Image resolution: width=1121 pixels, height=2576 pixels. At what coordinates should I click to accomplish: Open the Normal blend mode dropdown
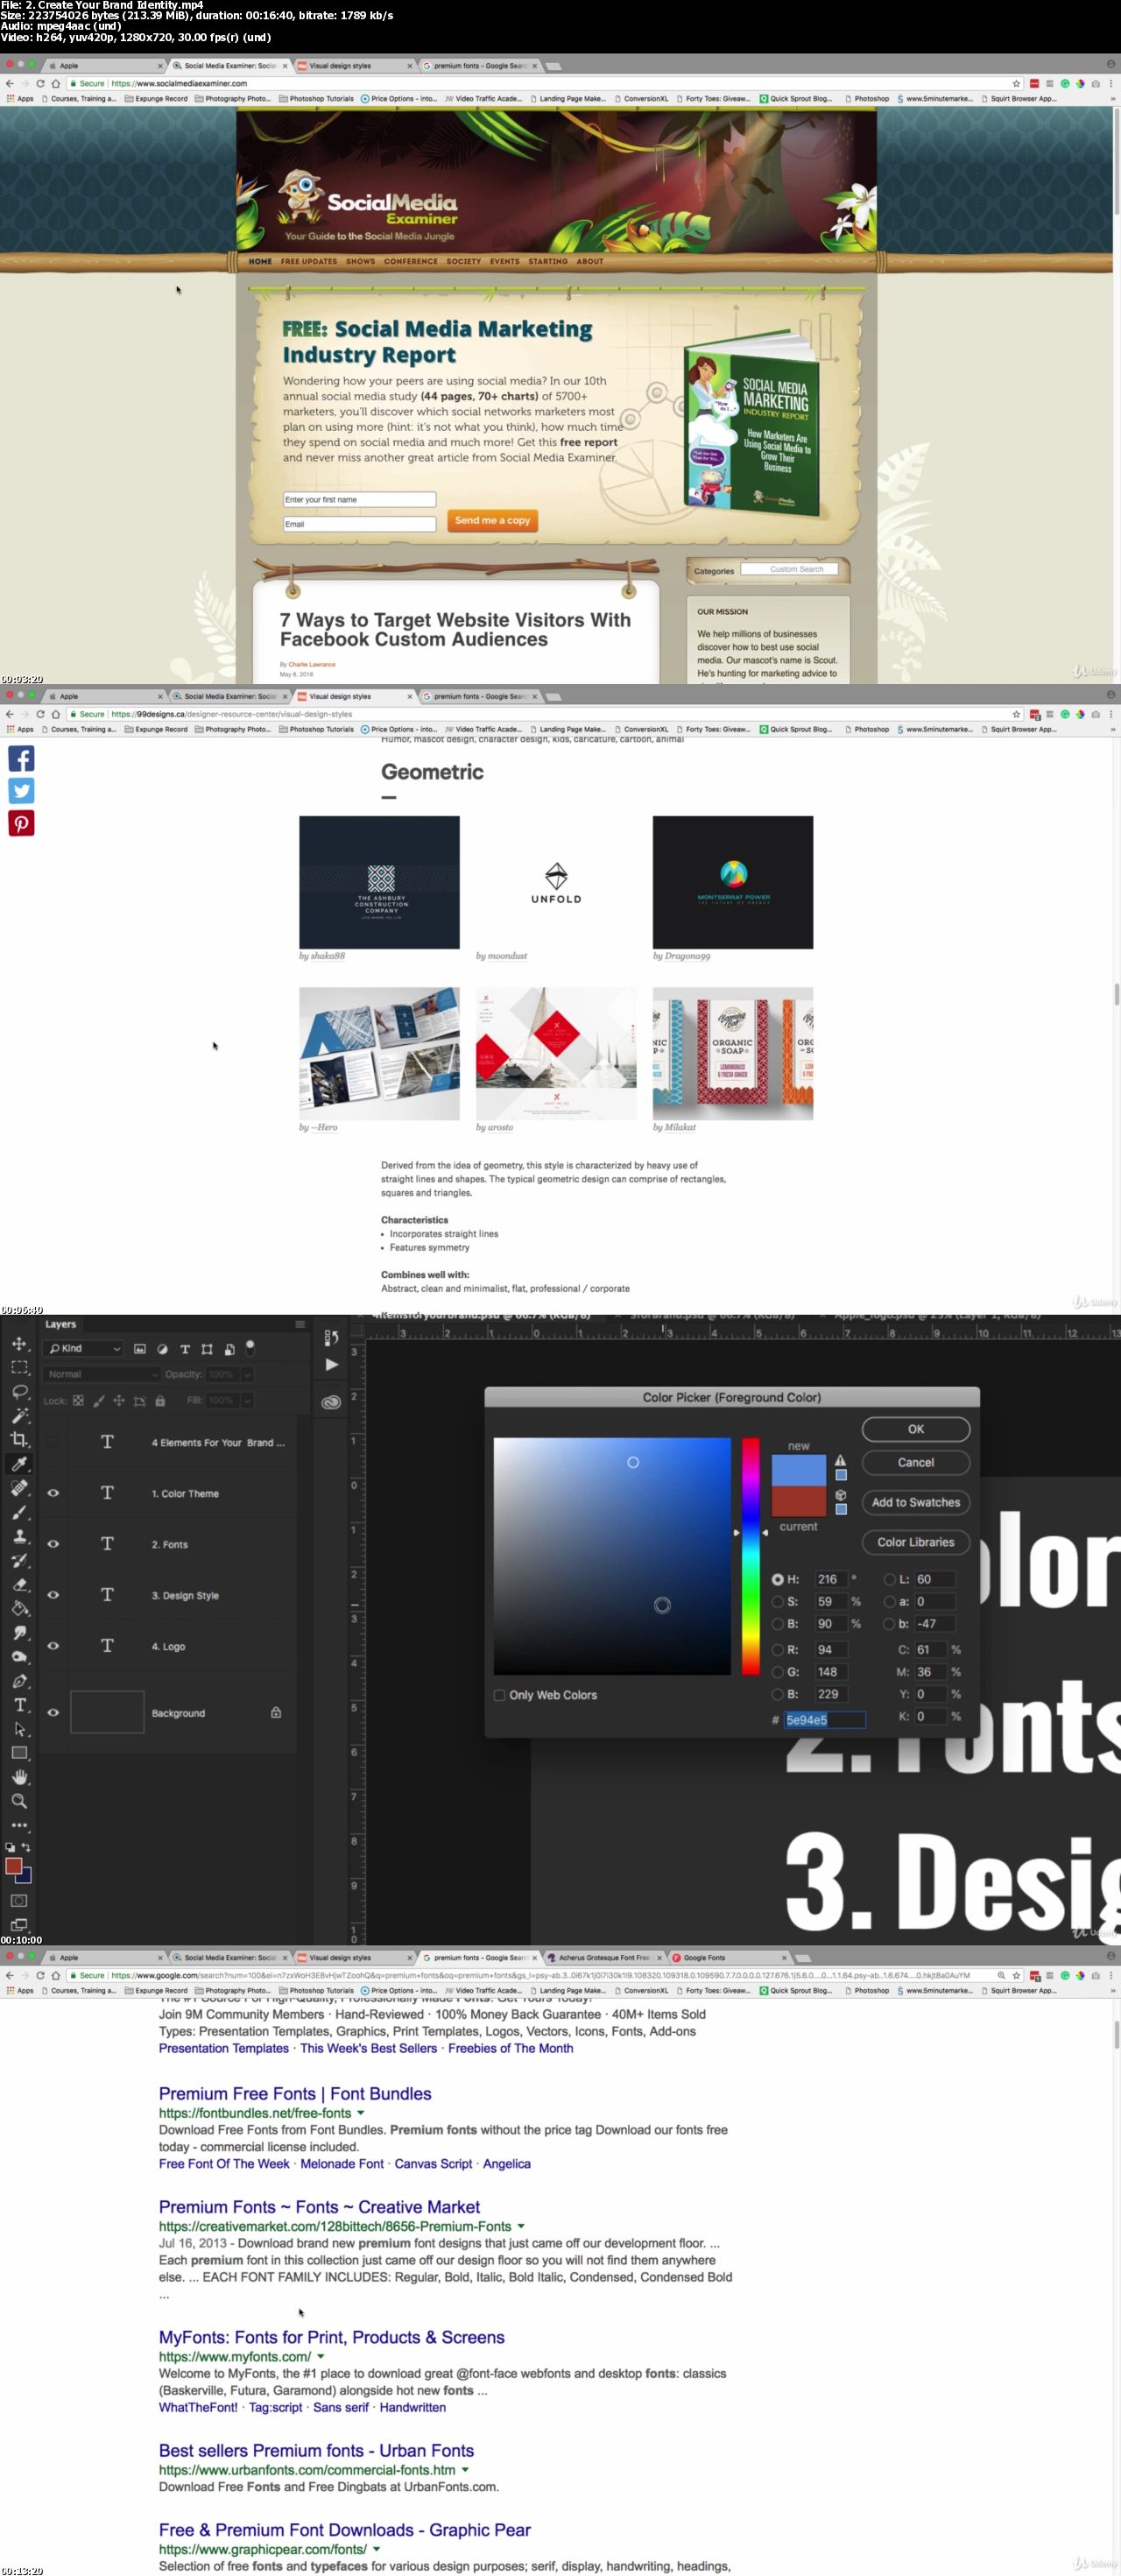[100, 1374]
